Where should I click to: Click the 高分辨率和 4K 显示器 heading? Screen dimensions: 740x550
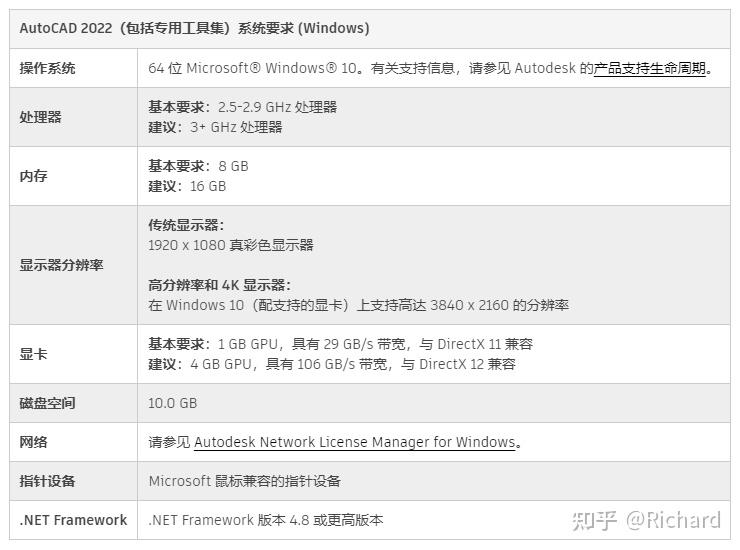point(219,285)
